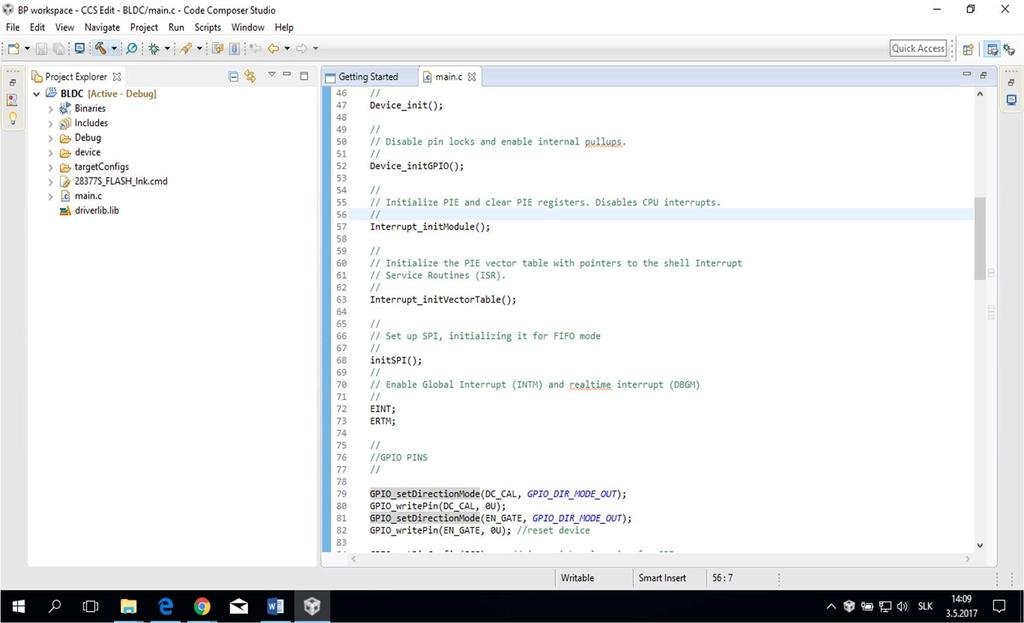Maximize the Project Explorer panel
This screenshot has width=1024, height=623.
click(x=304, y=76)
